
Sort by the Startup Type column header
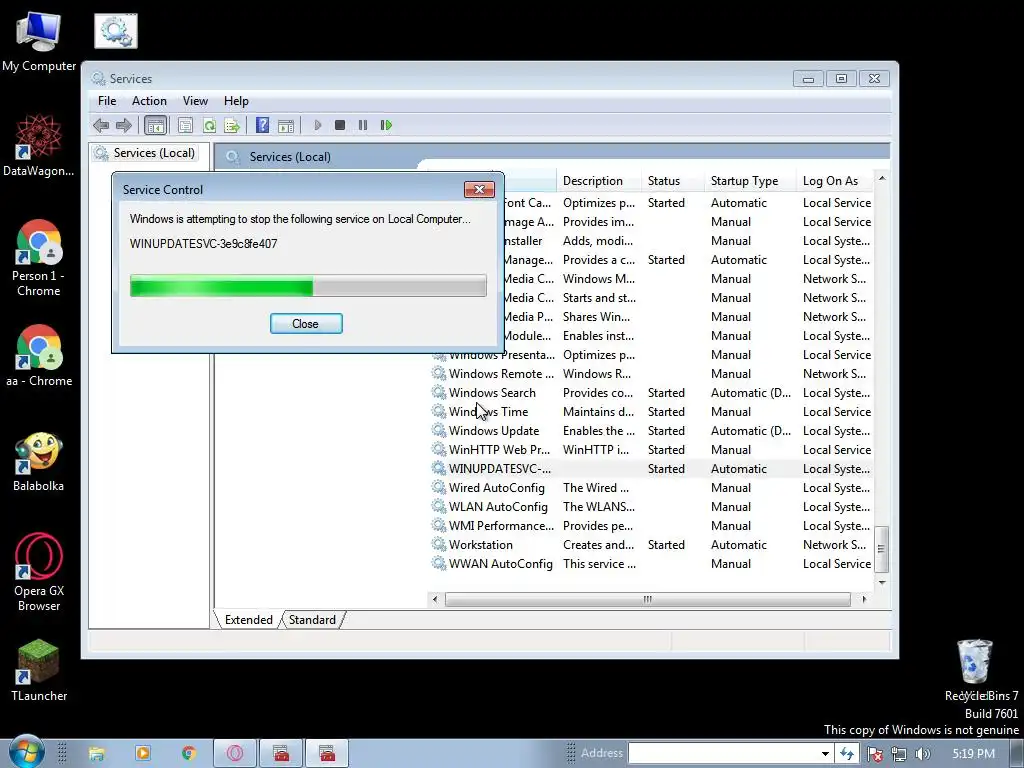click(x=750, y=181)
